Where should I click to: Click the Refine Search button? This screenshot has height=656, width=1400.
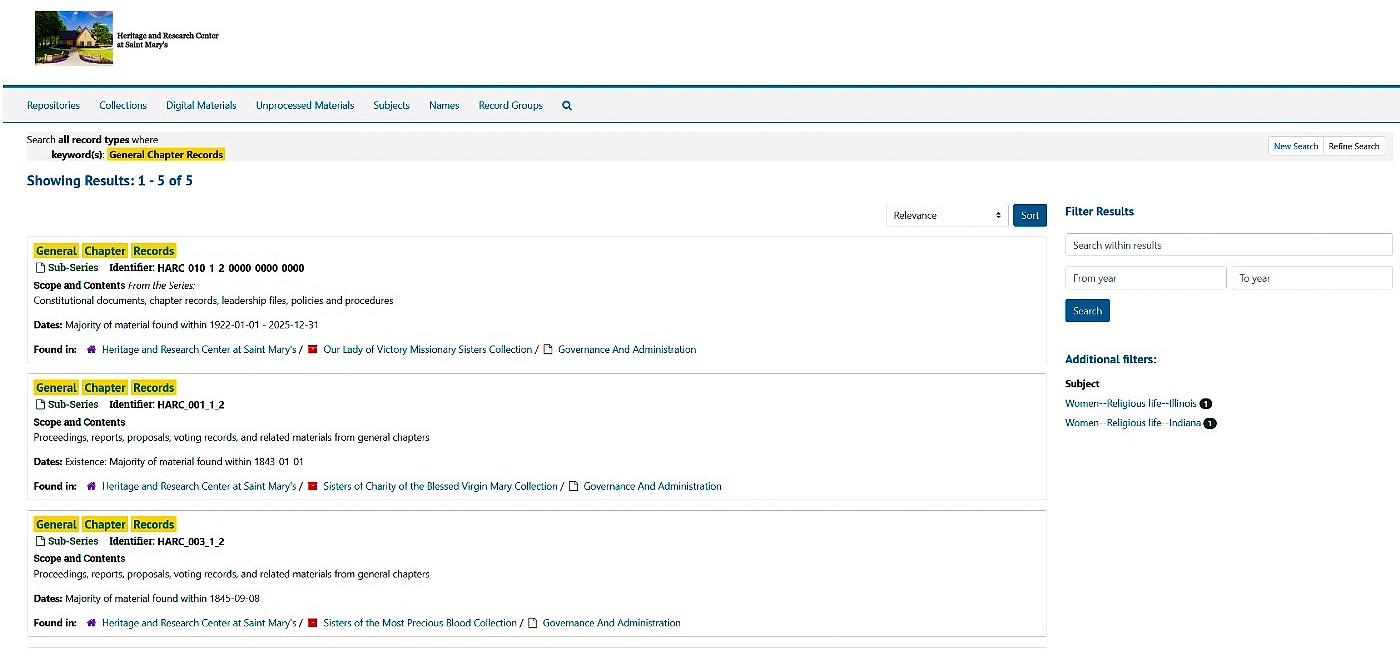1355,145
